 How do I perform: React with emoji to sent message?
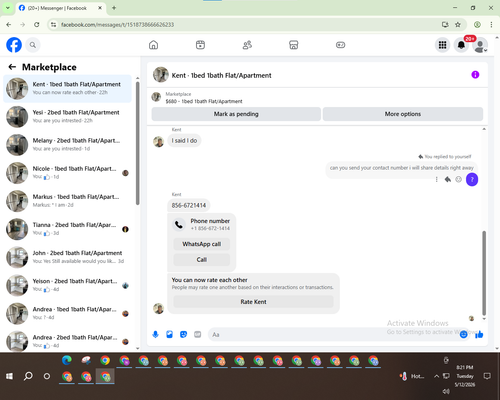click(459, 180)
